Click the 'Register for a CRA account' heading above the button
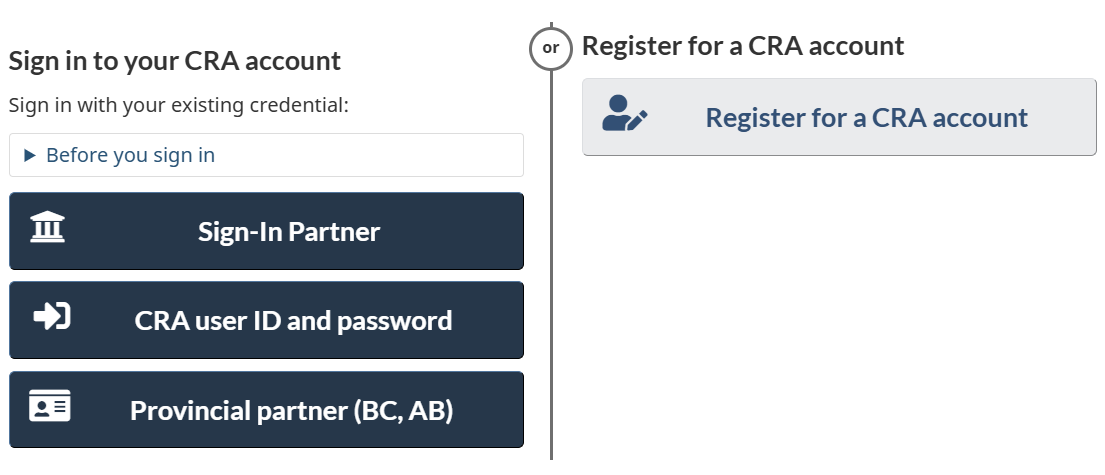 click(x=743, y=45)
